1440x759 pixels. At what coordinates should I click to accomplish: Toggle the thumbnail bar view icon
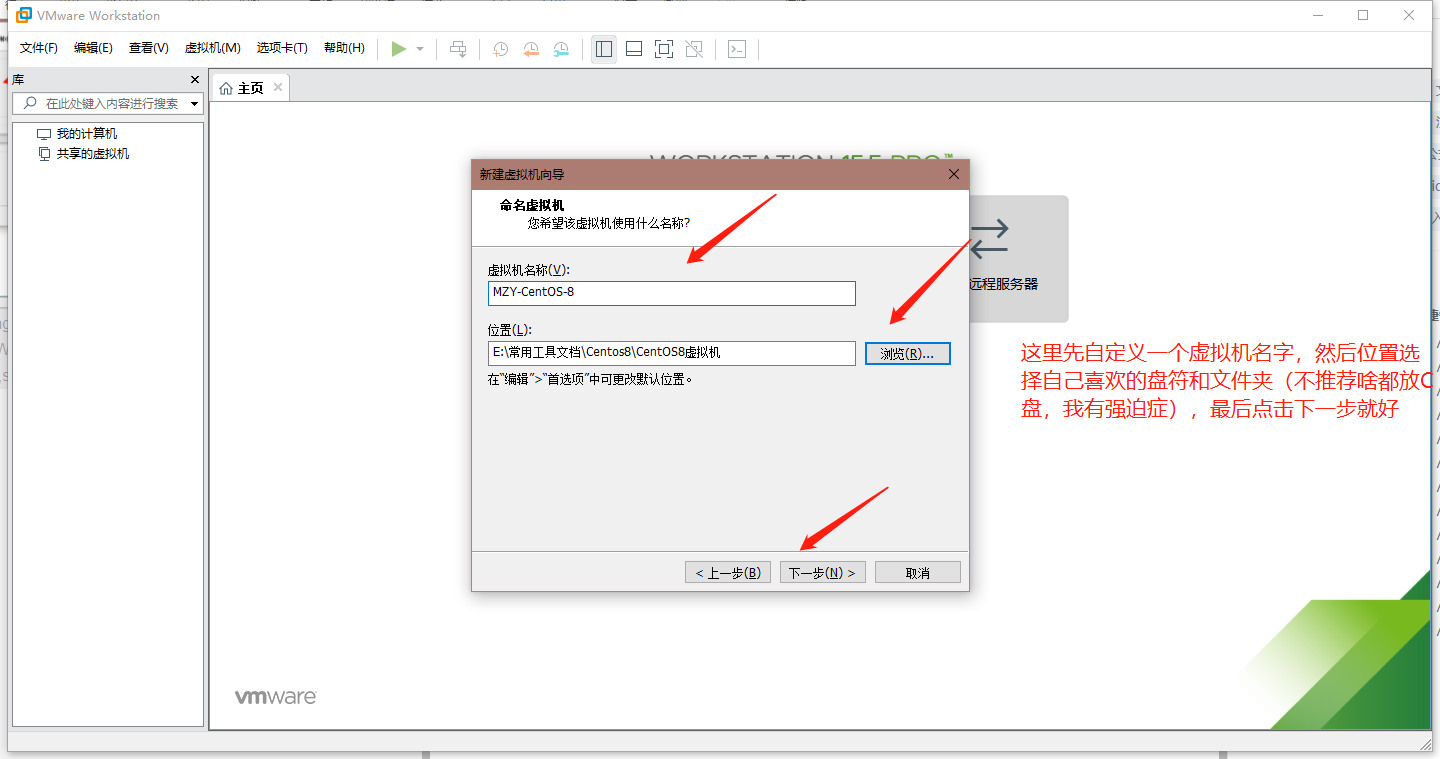(x=634, y=49)
